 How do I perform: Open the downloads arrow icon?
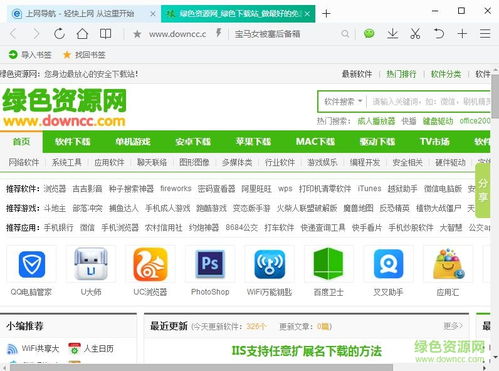[x=393, y=33]
